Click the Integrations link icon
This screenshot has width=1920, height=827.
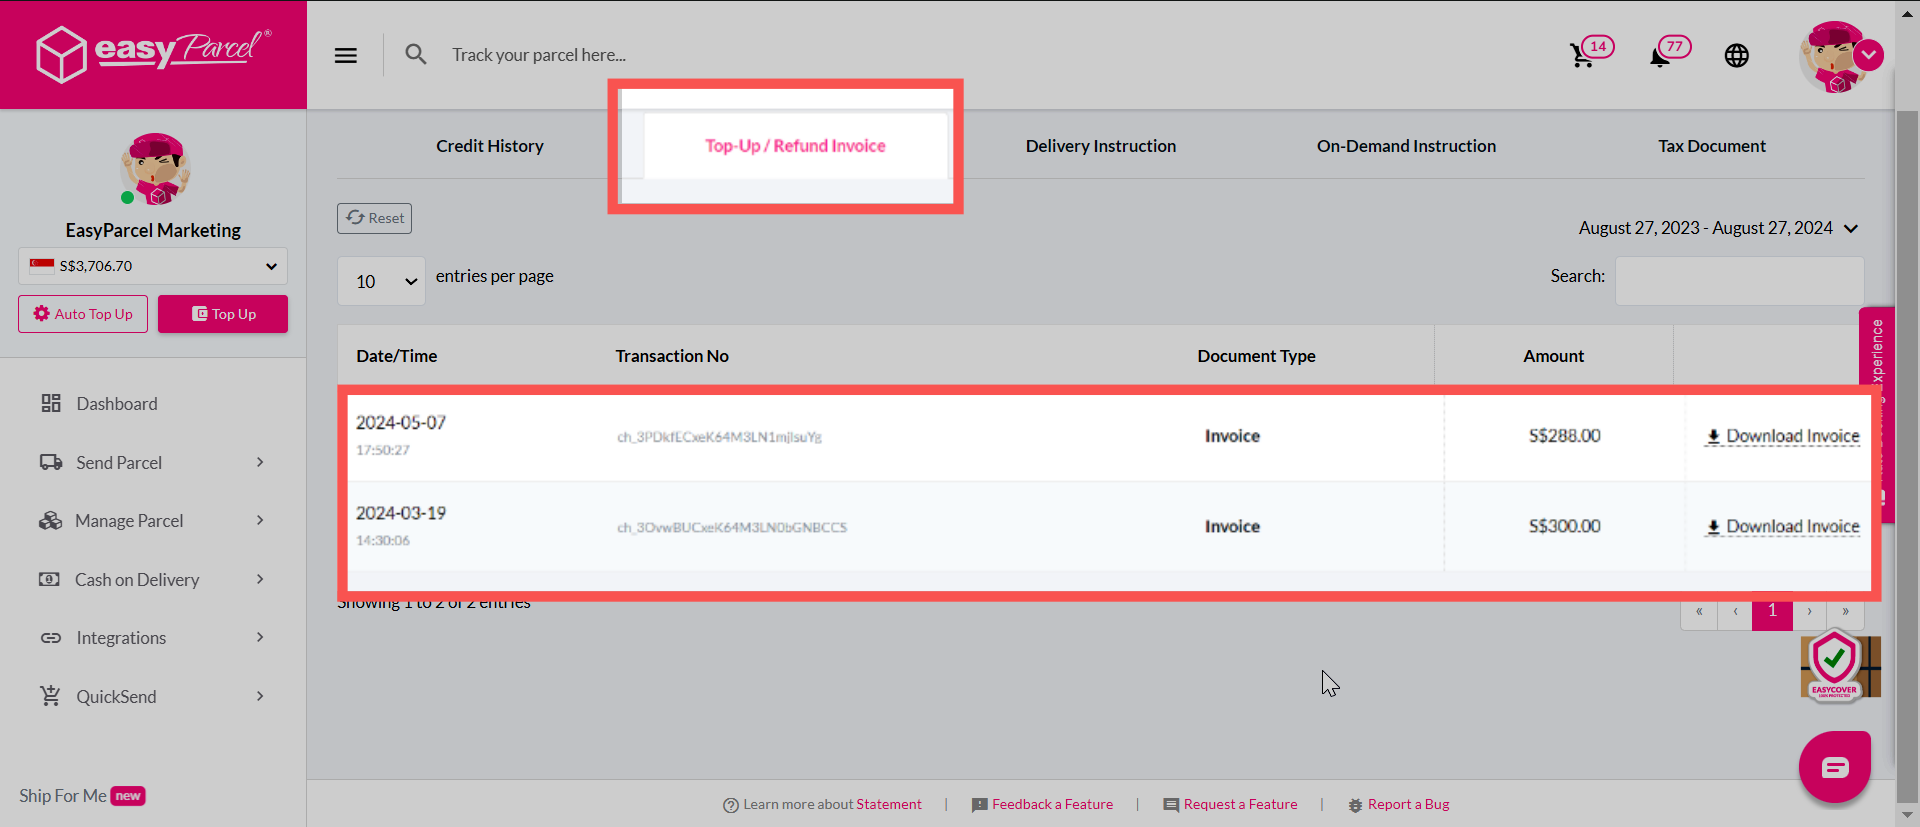[51, 638]
